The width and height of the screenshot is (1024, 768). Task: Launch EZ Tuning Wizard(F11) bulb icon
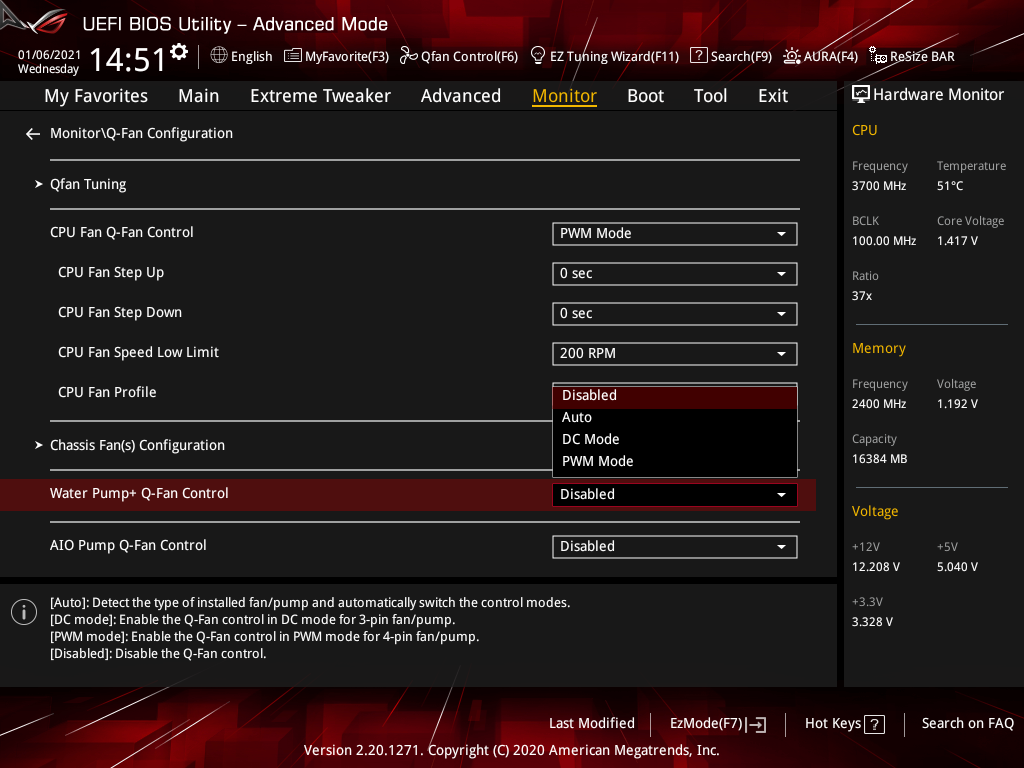537,56
